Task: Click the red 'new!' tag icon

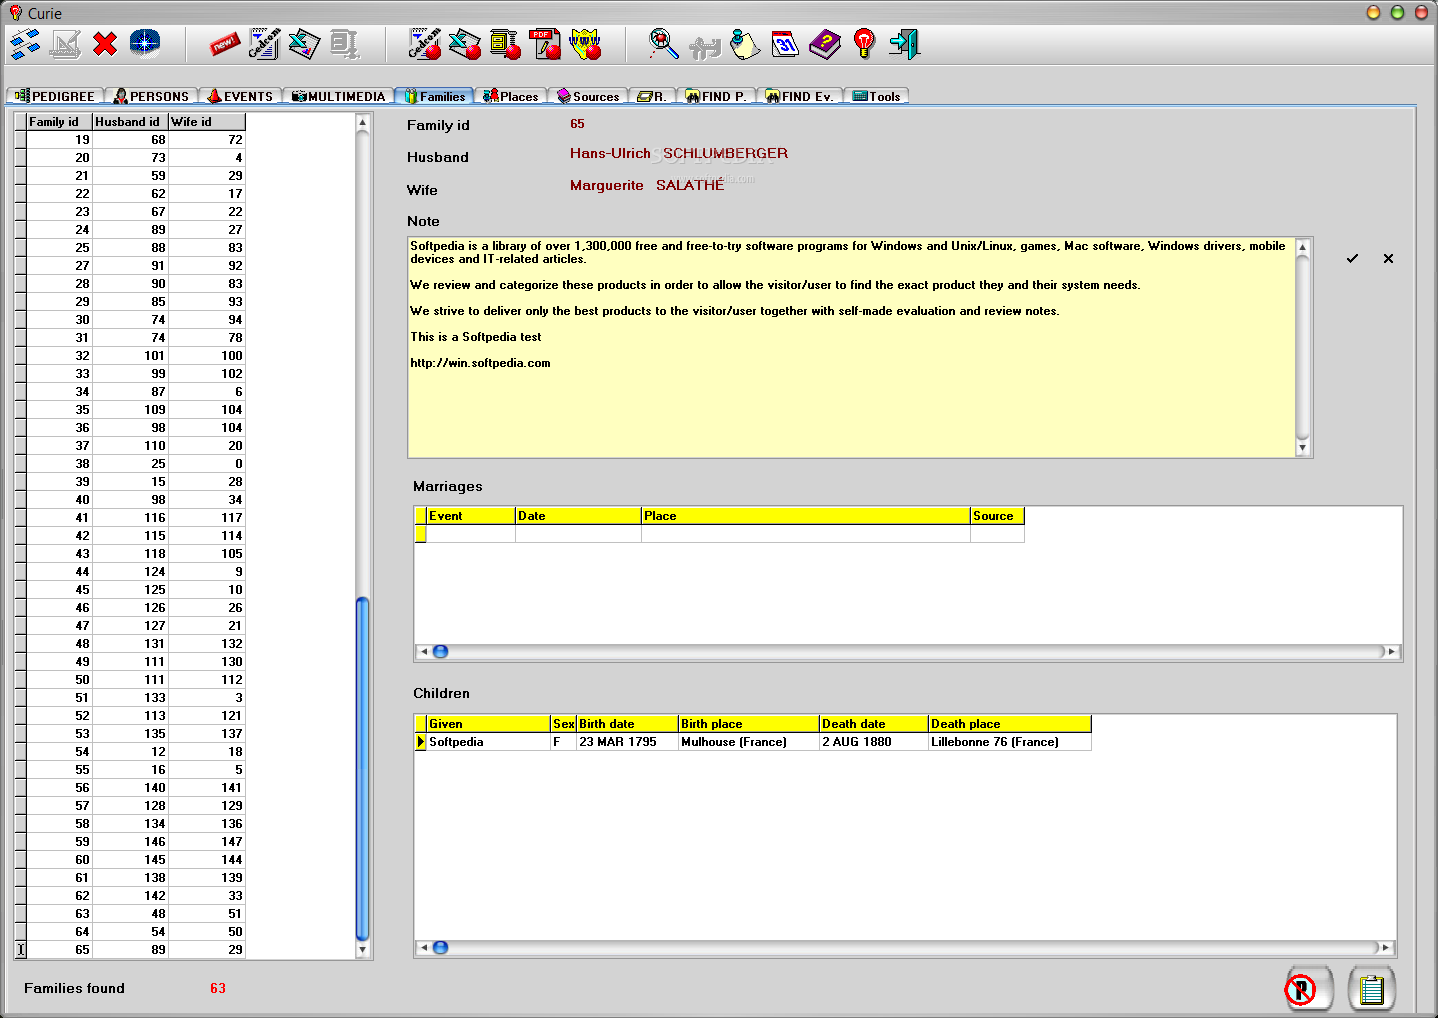Action: pyautogui.click(x=224, y=44)
